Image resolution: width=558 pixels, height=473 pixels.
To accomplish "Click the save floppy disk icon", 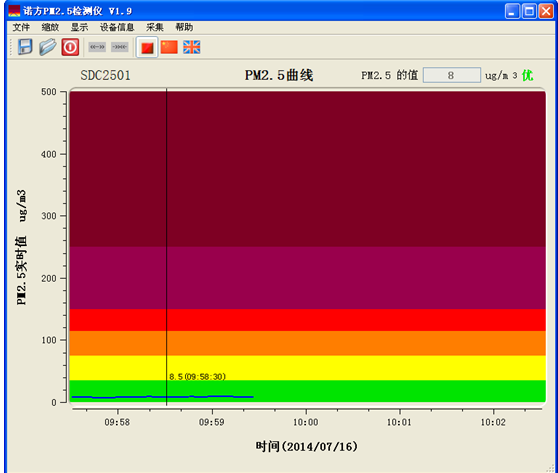I will [25, 47].
